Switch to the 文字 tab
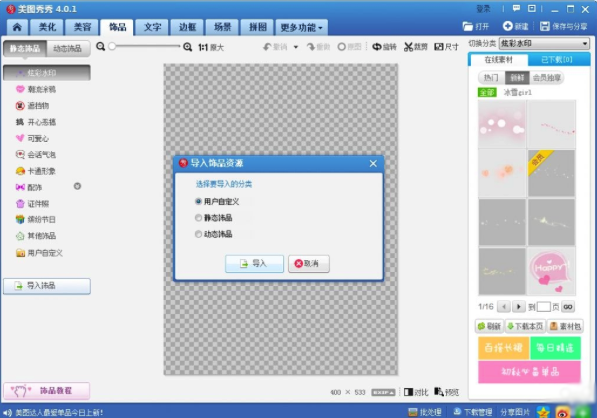 pos(152,27)
